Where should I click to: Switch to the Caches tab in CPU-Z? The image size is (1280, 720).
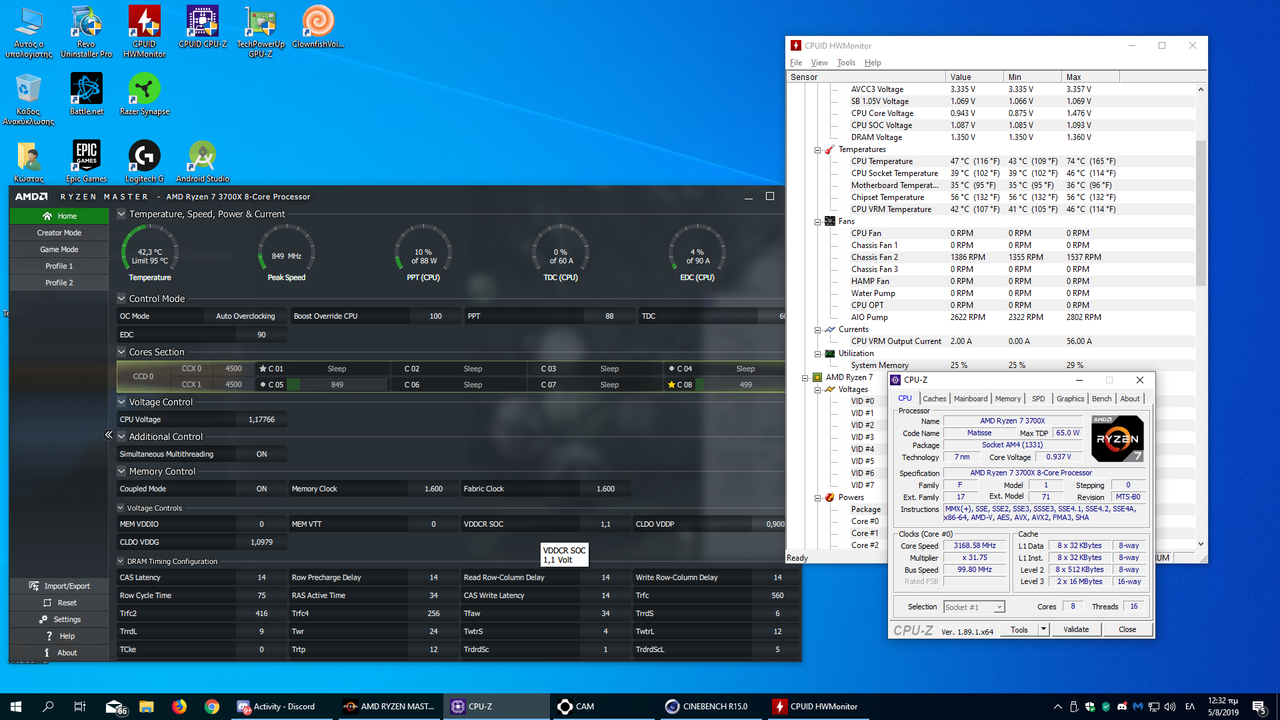pos(934,398)
